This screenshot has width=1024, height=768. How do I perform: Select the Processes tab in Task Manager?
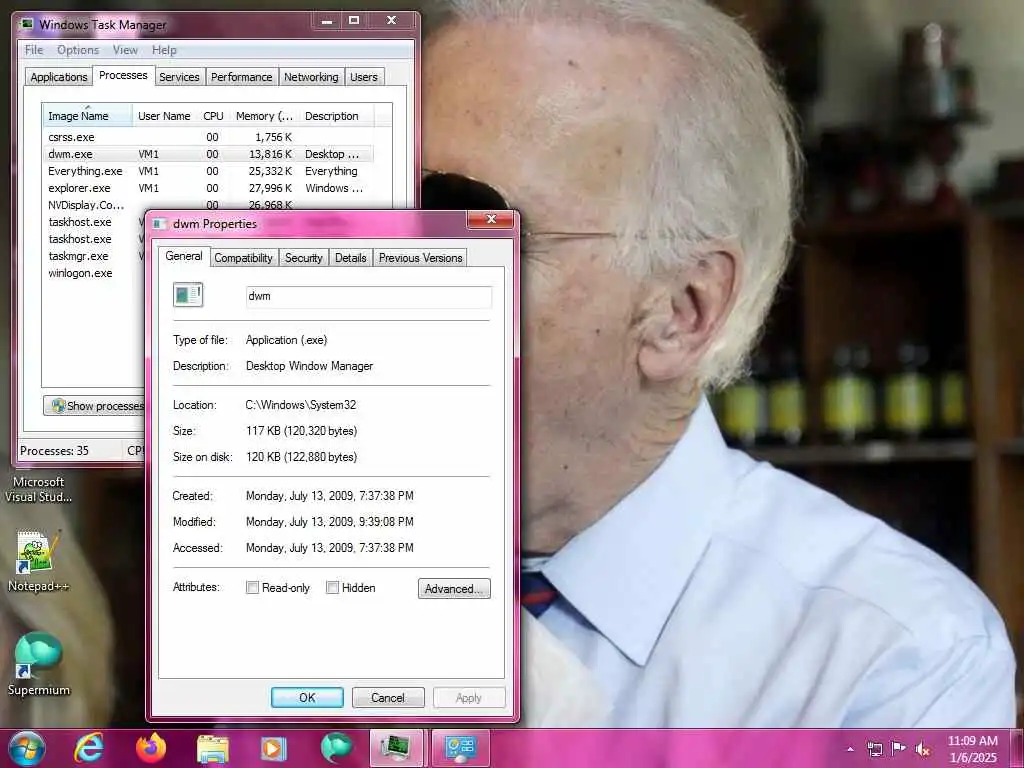123,75
